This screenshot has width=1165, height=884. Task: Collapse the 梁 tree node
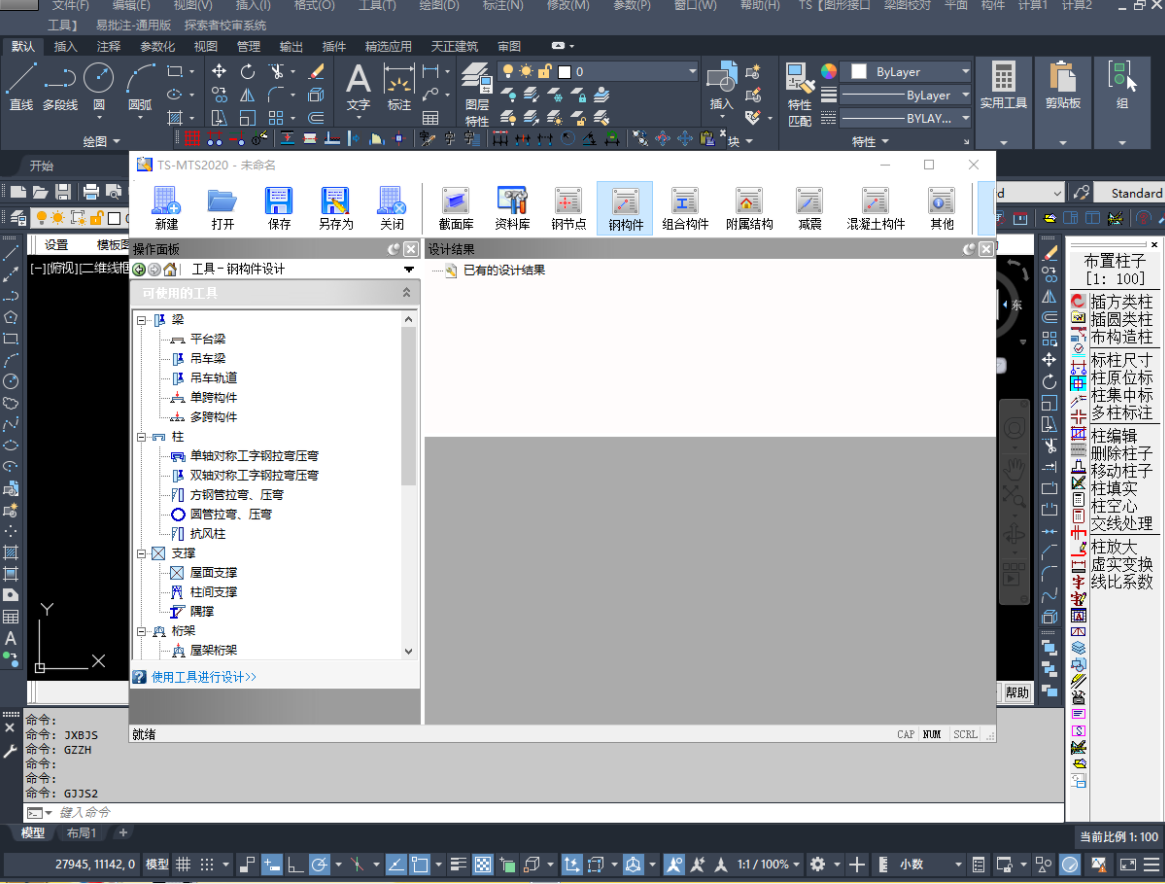click(x=141, y=320)
